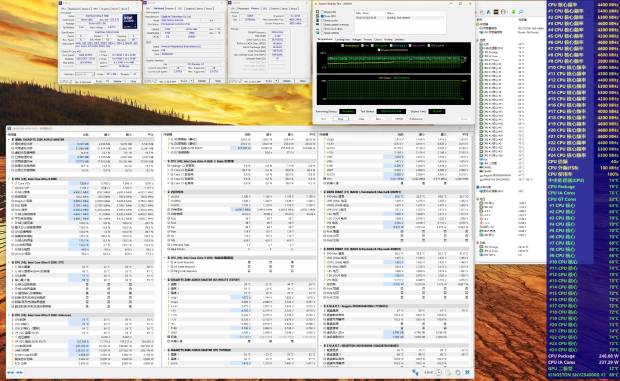Viewport: 620px width, 381px height.
Task: Click Validate in the CPU-Z Mainboard window
Action: click(201, 81)
